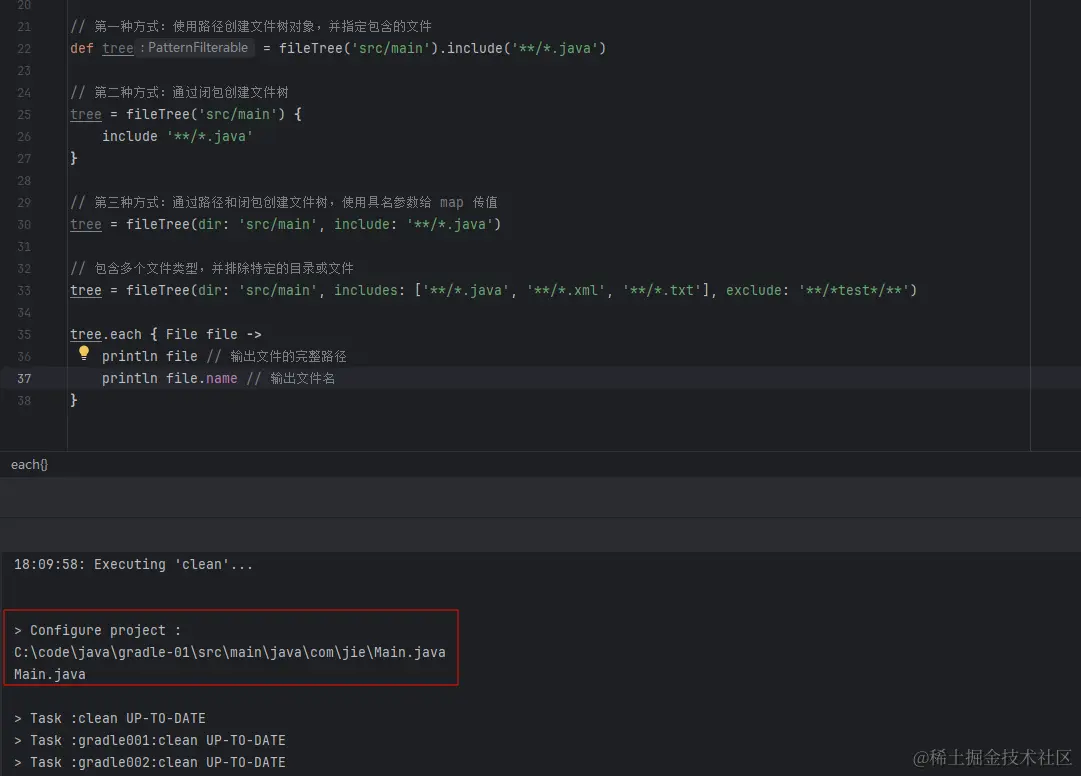Click the comment on line 21
The height and width of the screenshot is (776, 1081).
(251, 26)
